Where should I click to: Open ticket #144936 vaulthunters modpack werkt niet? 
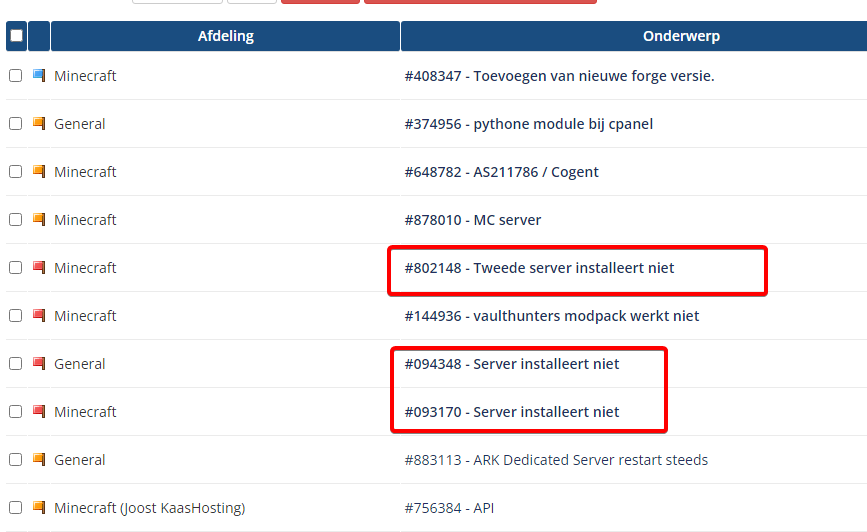pos(551,316)
